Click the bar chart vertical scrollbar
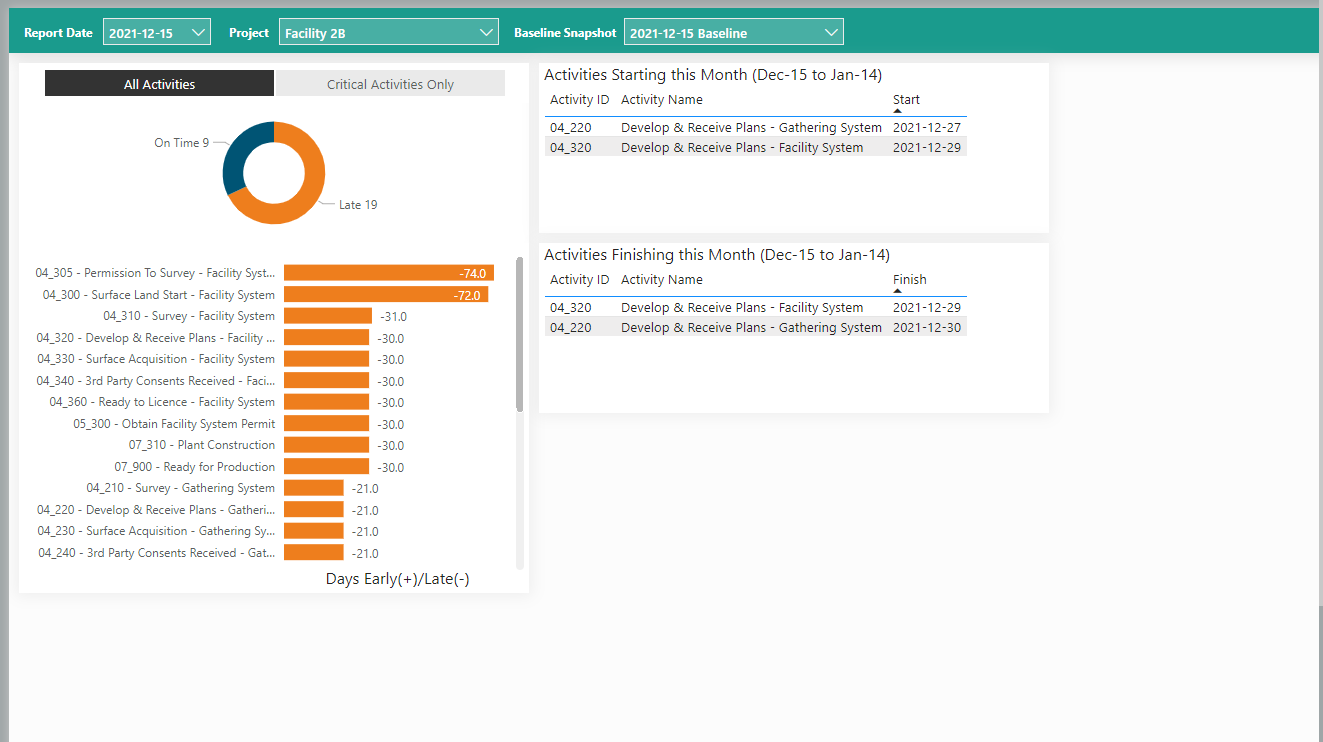Viewport: 1323px width, 742px height. (x=519, y=335)
